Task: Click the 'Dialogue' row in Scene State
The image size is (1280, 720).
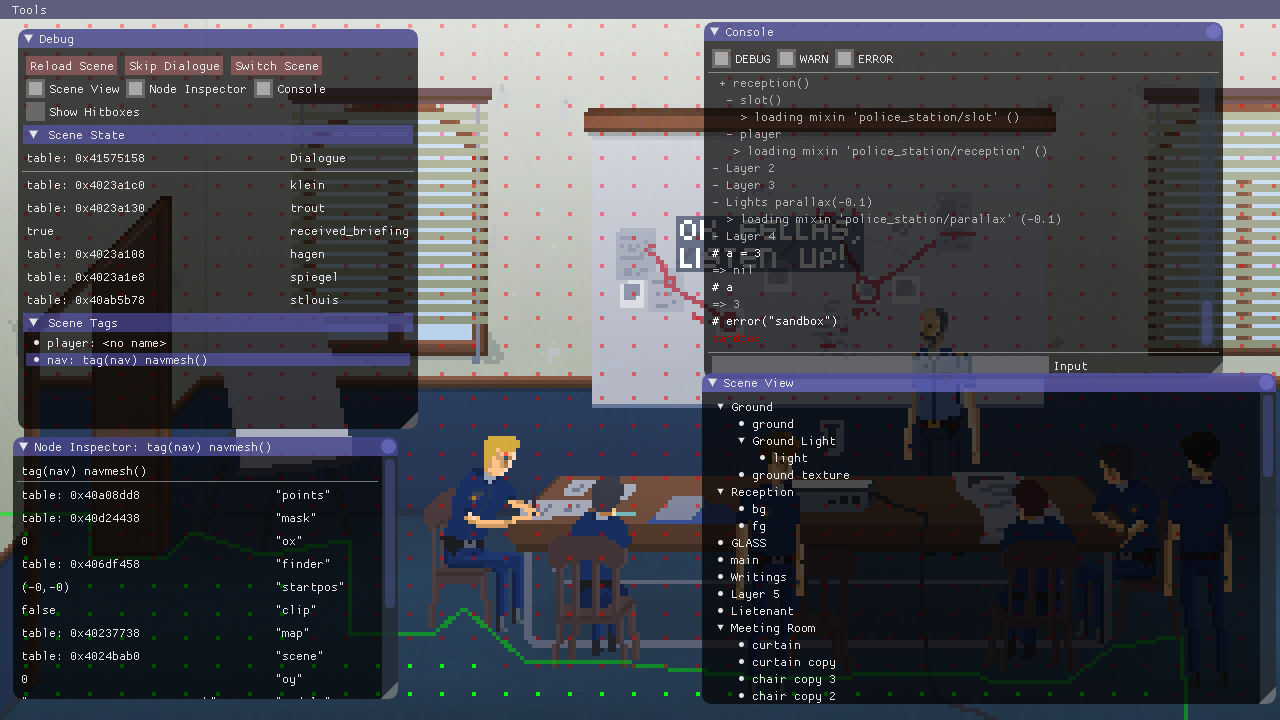Action: click(217, 158)
